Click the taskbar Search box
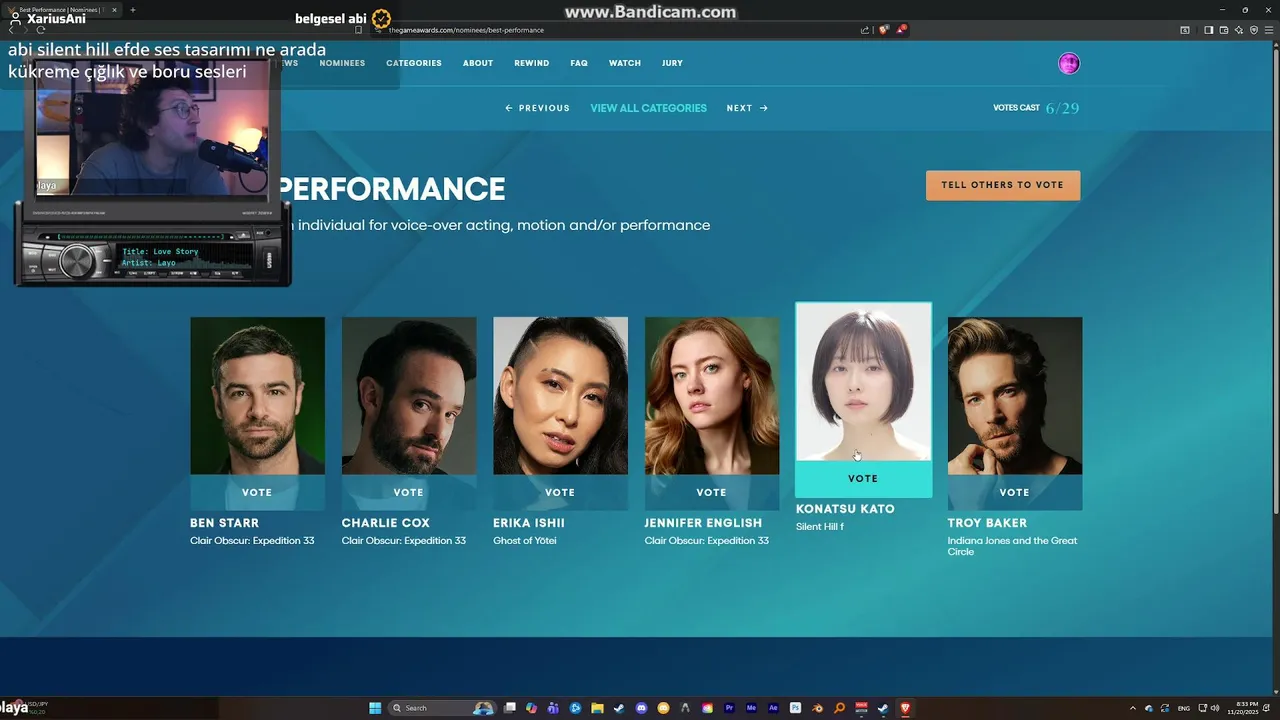The width and height of the screenshot is (1280, 720). pos(443,708)
